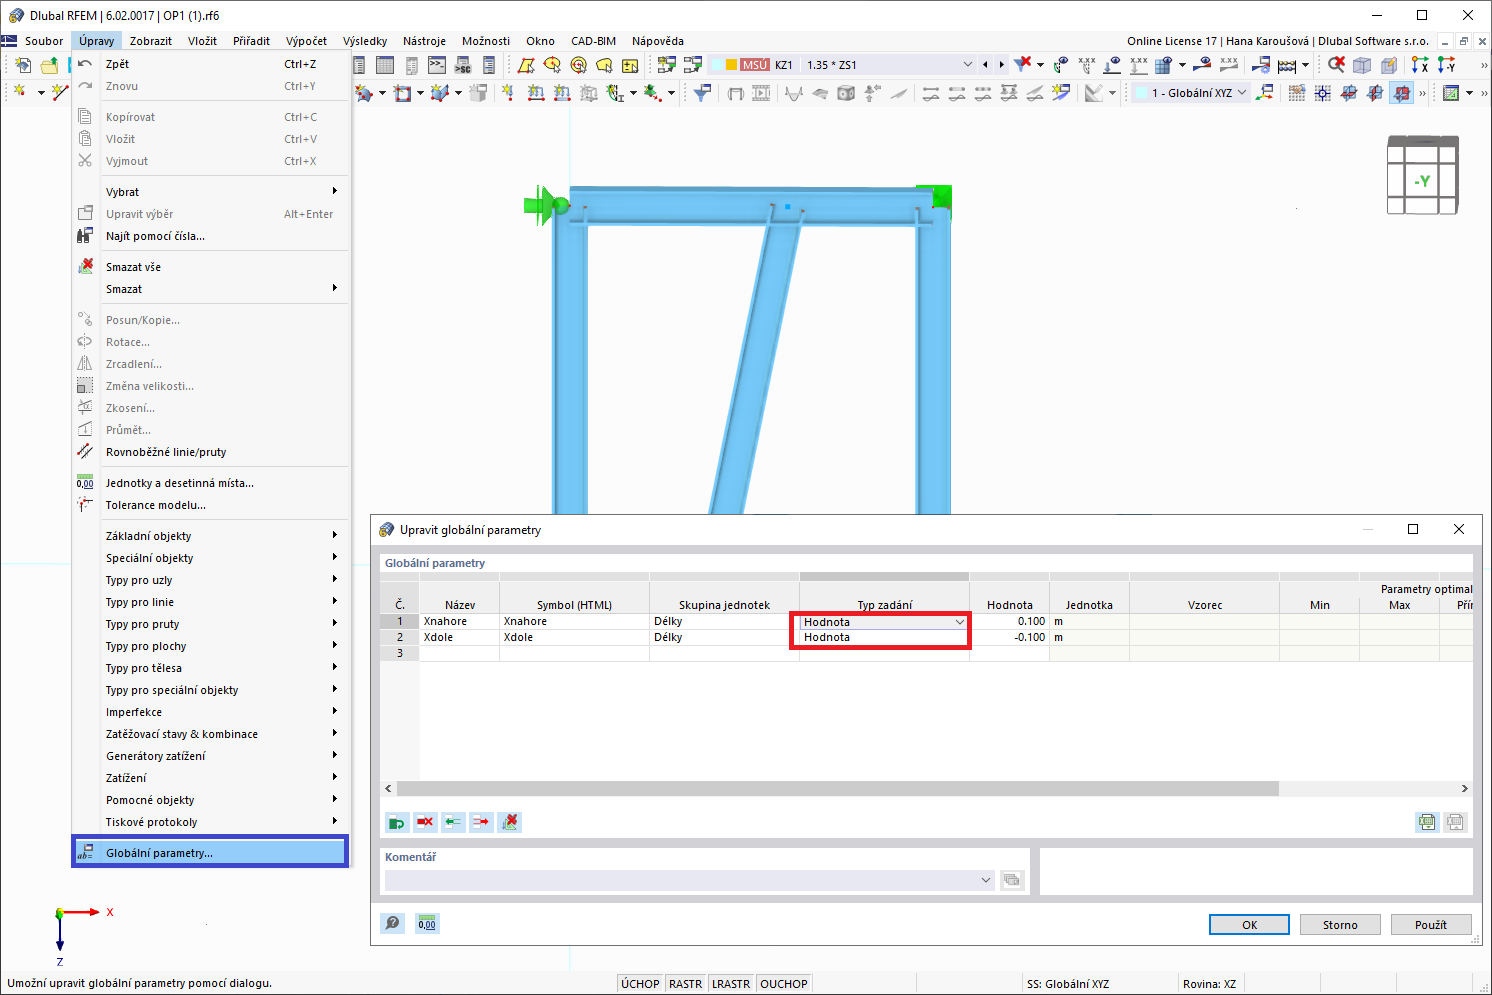
Task: Click the view in -Y direction icon
Action: coord(1446,65)
